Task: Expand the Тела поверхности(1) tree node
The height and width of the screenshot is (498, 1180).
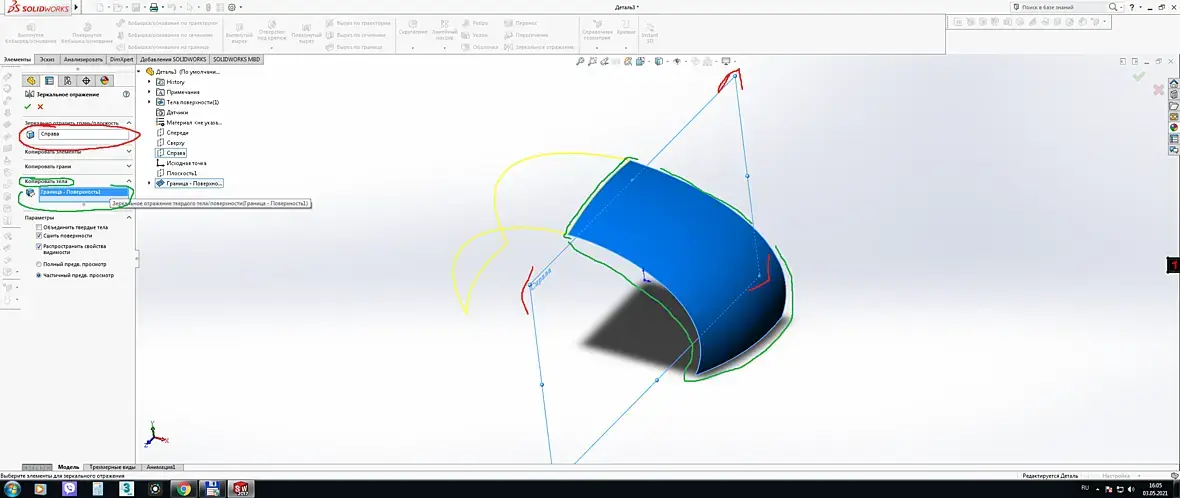Action: coord(150,102)
